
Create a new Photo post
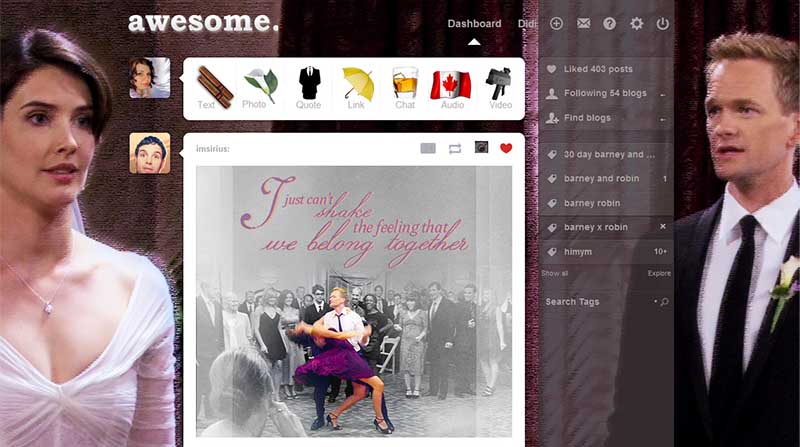(259, 88)
